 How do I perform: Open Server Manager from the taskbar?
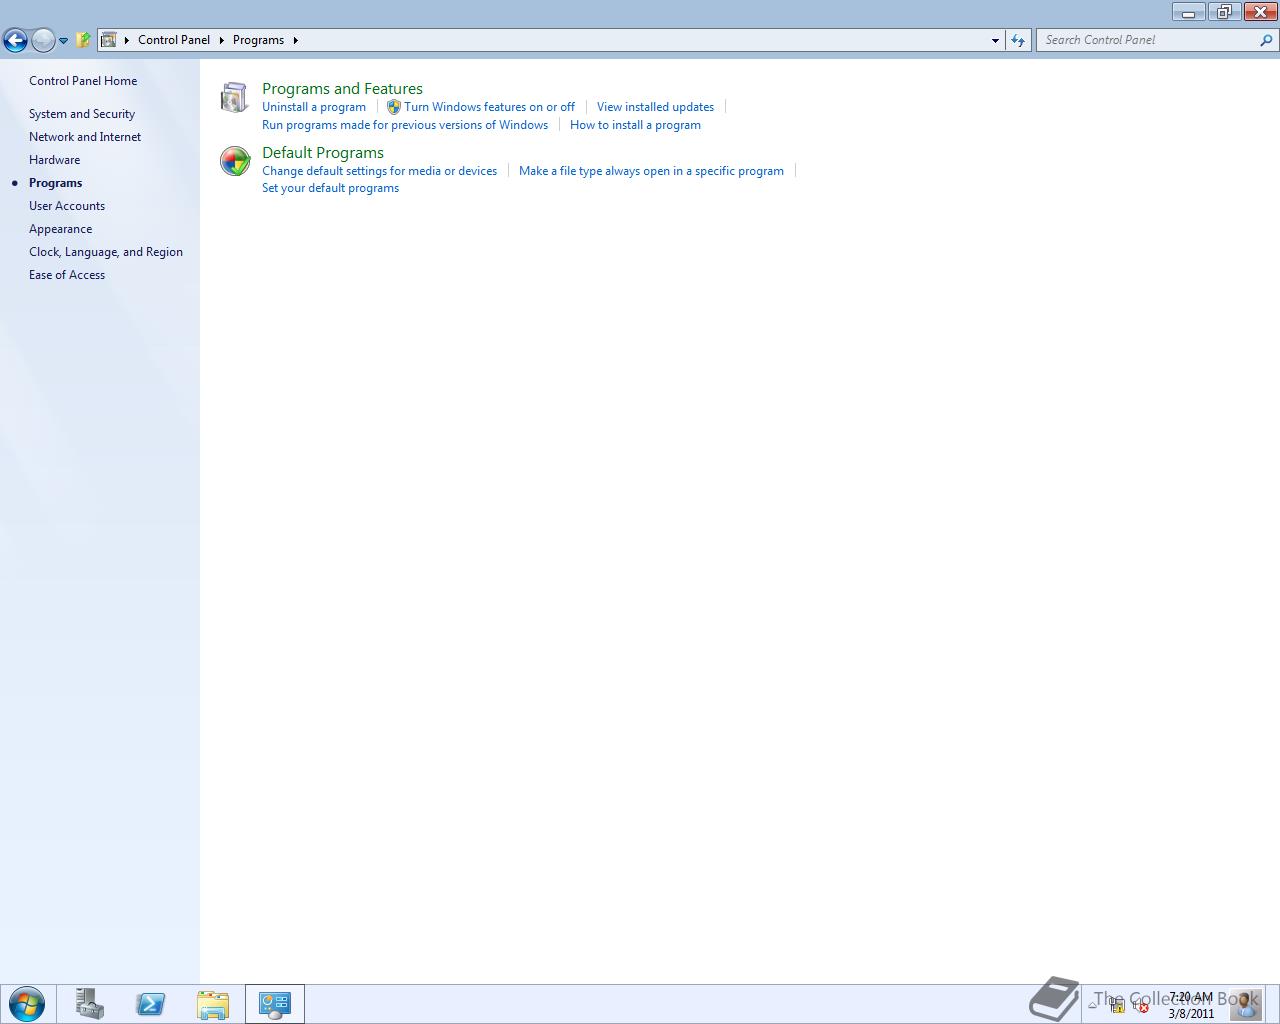[x=90, y=1004]
